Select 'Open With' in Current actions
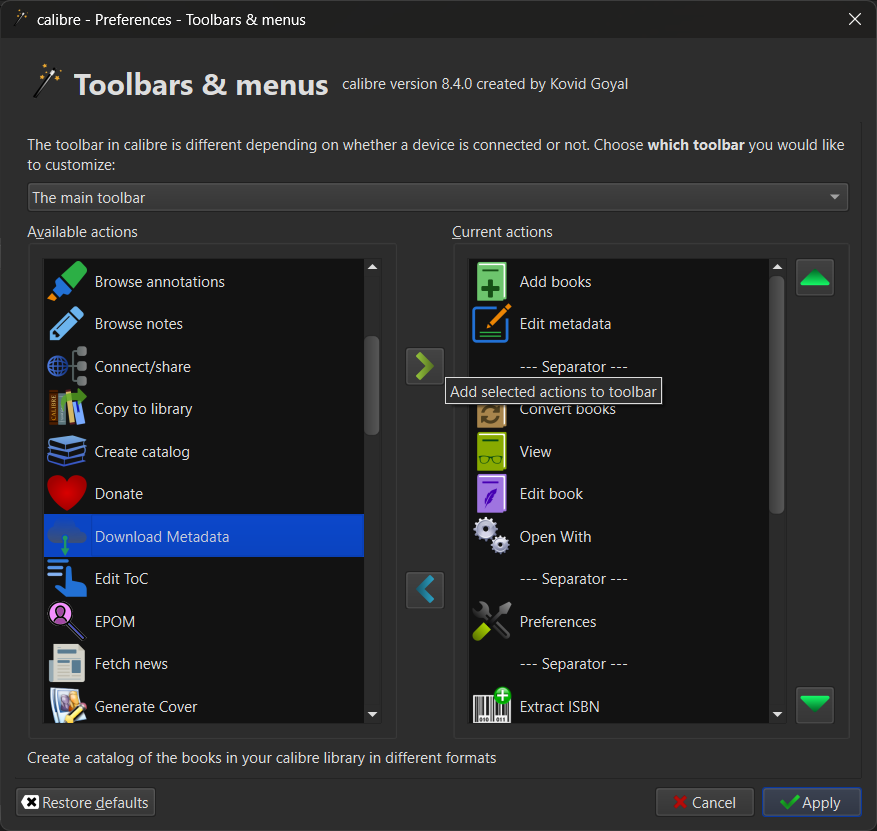This screenshot has width=877, height=831. tap(619, 536)
